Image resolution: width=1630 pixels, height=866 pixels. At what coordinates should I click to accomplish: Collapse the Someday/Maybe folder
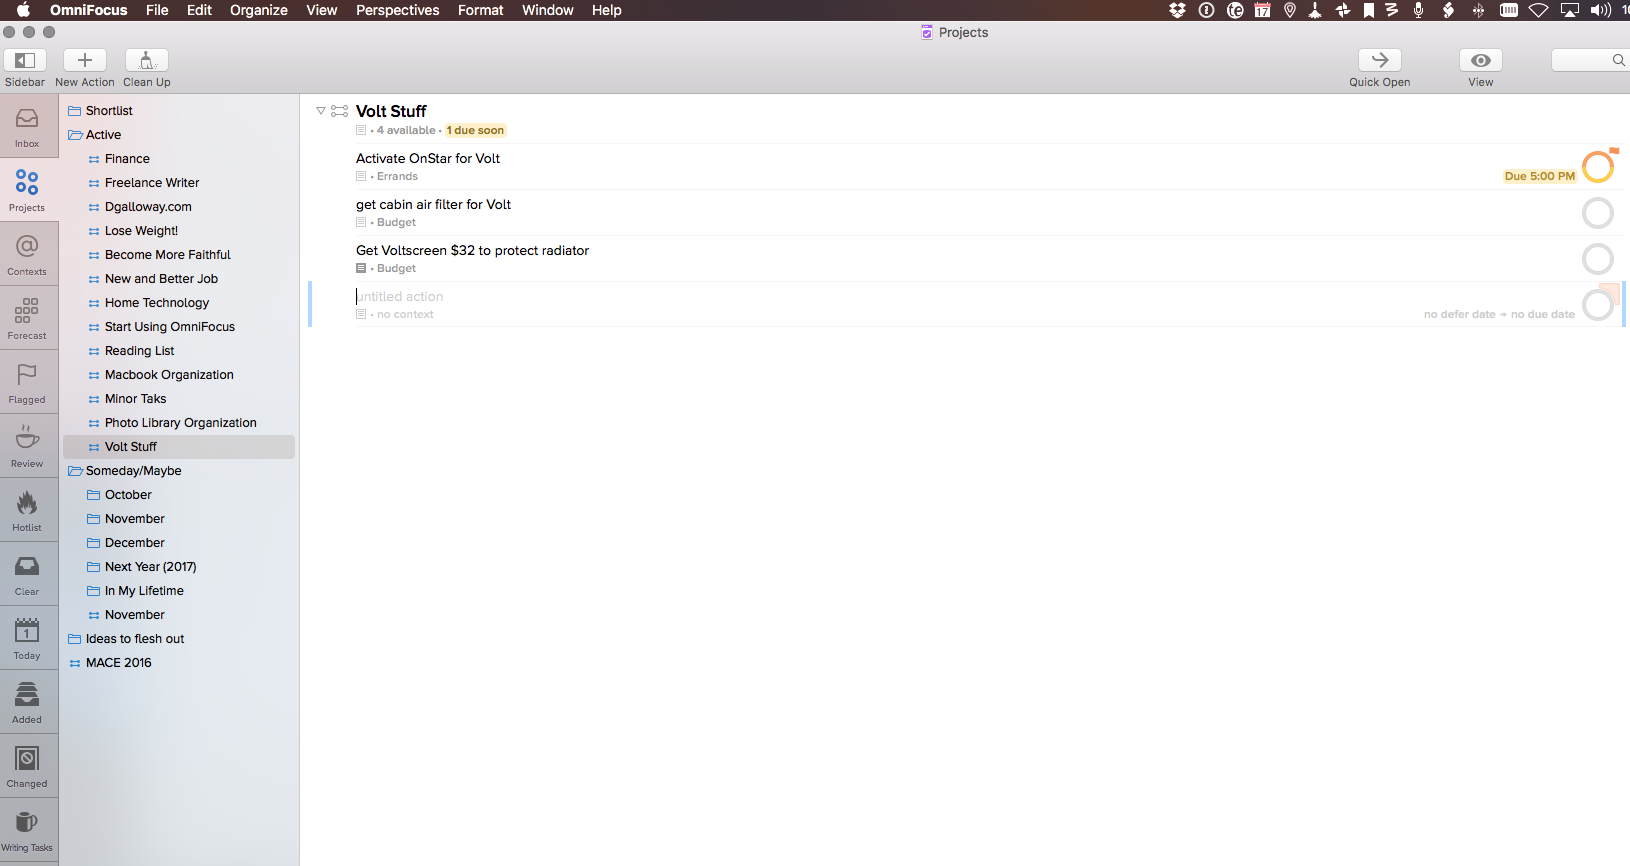coord(75,471)
